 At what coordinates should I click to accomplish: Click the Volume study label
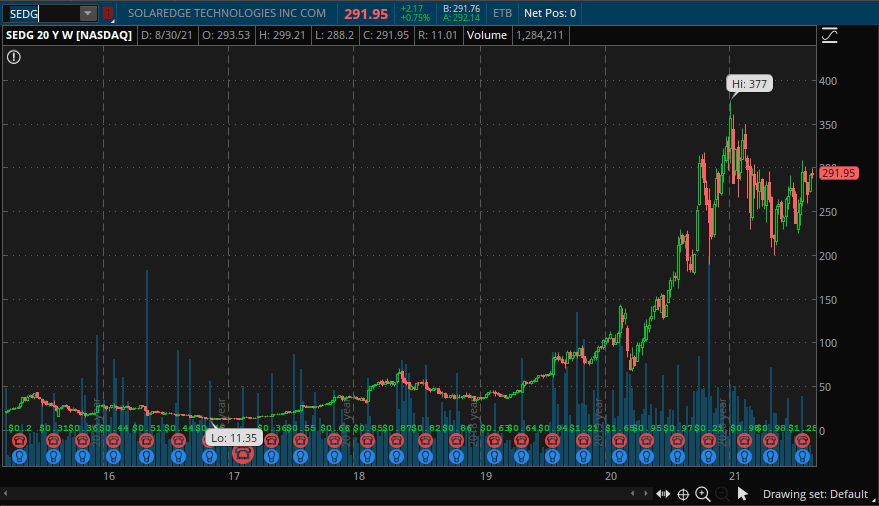(x=487, y=35)
